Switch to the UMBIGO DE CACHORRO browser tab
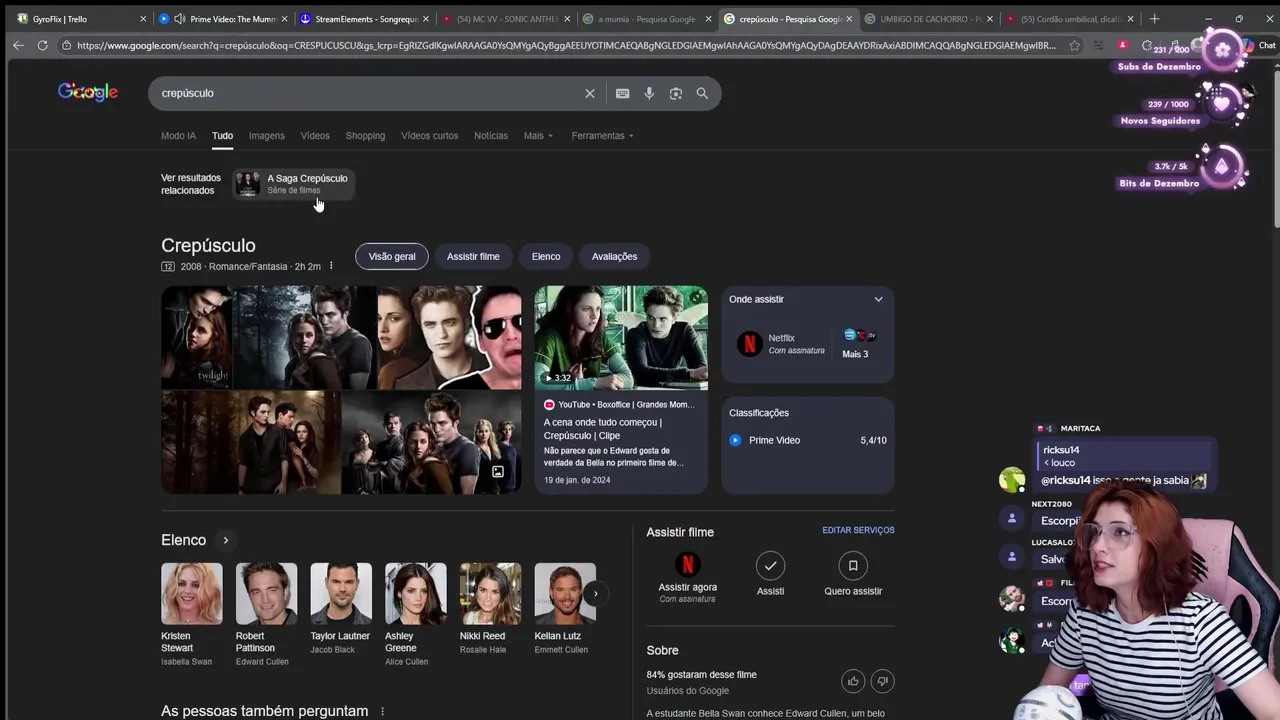Screen dimensions: 1280x720 (930, 19)
